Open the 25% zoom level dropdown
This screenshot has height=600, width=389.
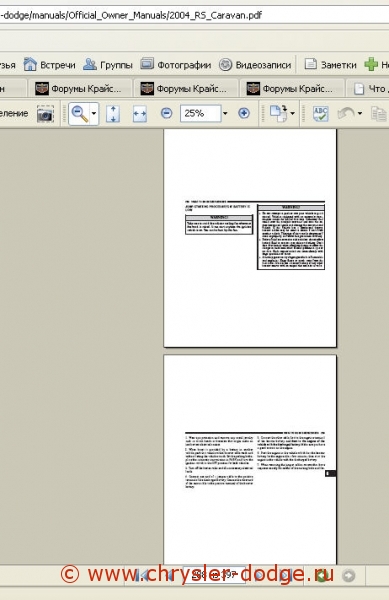[x=225, y=113]
